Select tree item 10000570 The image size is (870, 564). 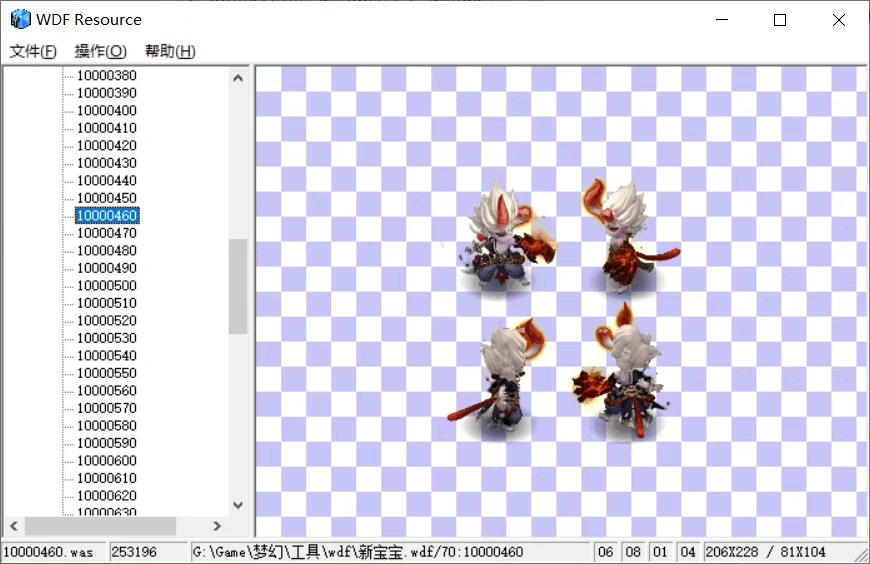pyautogui.click(x=107, y=408)
